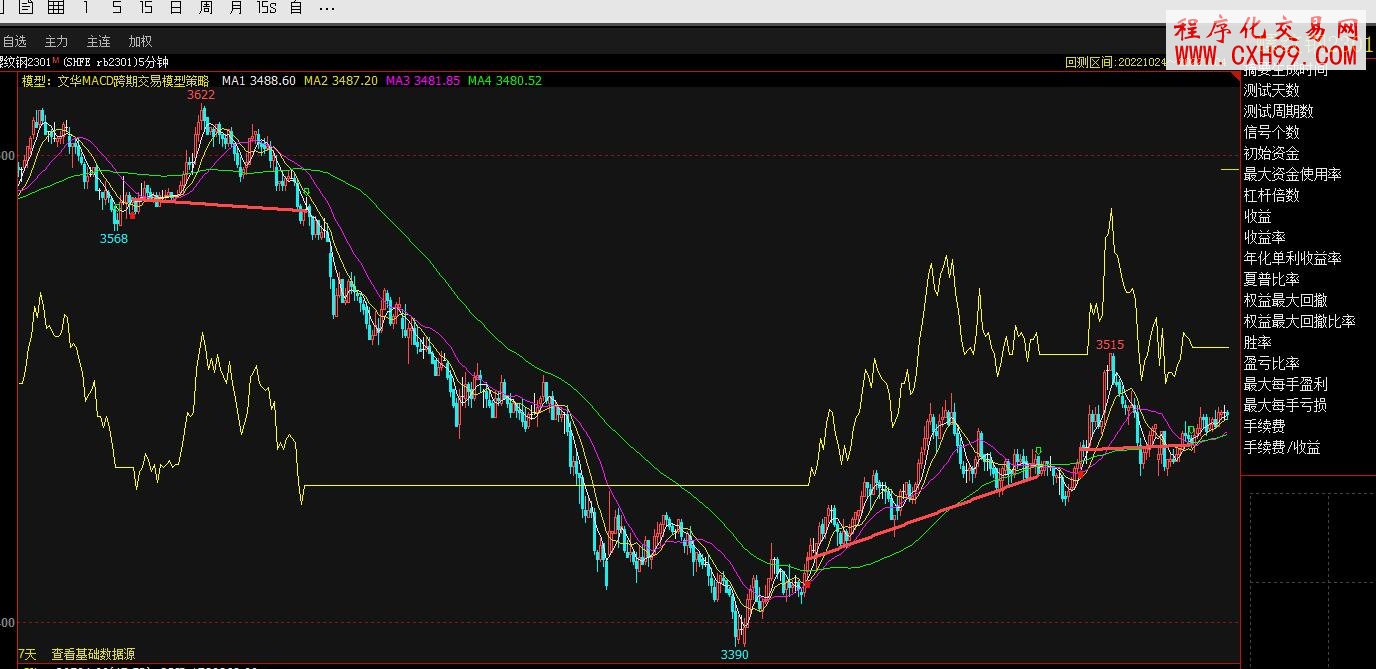
Task: Click the 3390 low price marker
Action: (735, 655)
